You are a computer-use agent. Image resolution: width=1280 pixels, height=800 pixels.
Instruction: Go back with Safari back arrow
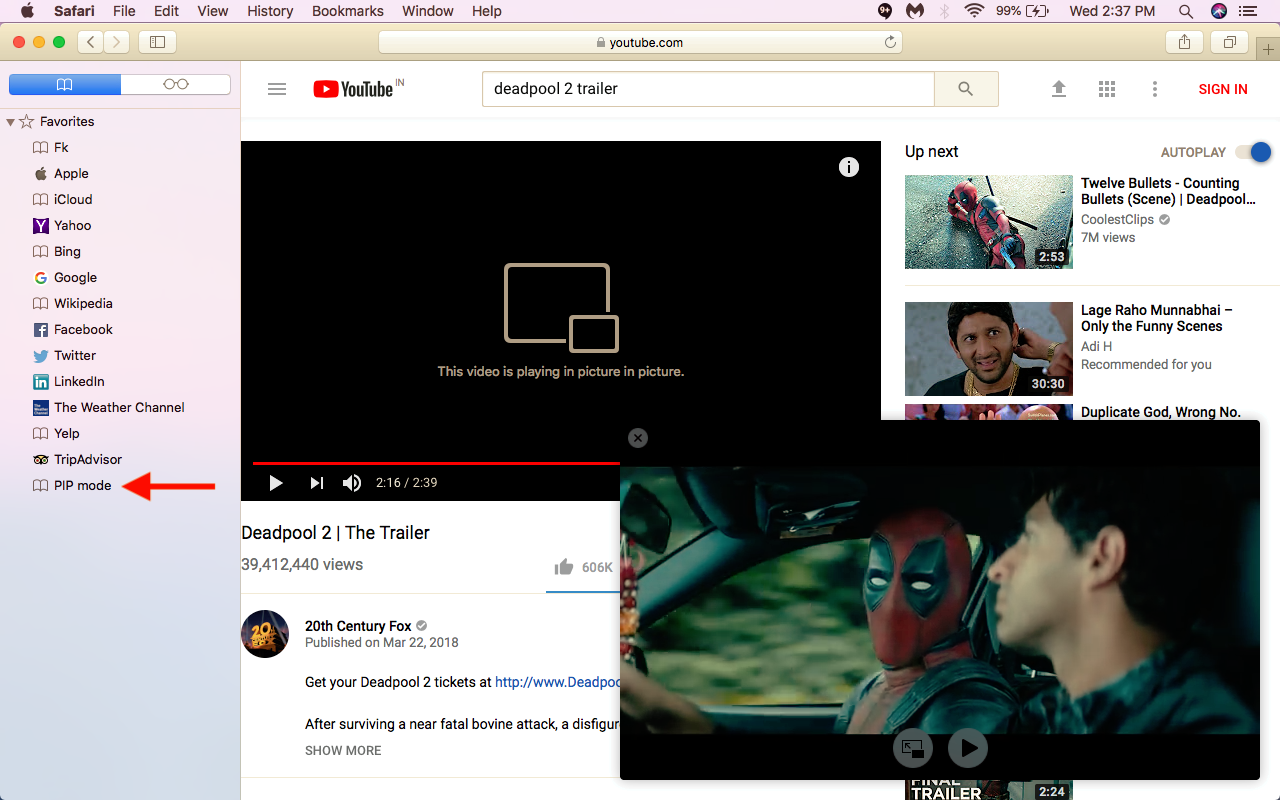pos(91,42)
